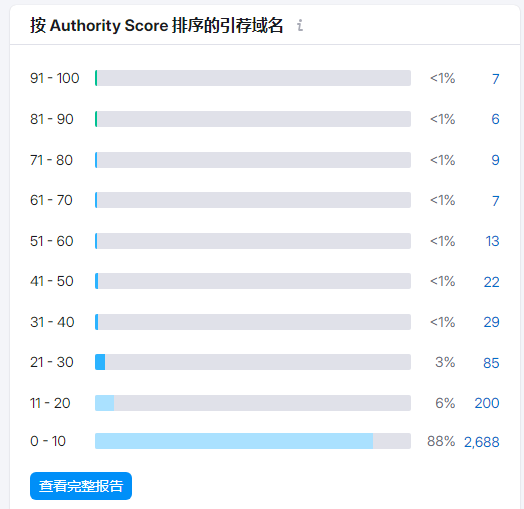524x509 pixels.
Task: Click the 88% percentage label
Action: 441,441
